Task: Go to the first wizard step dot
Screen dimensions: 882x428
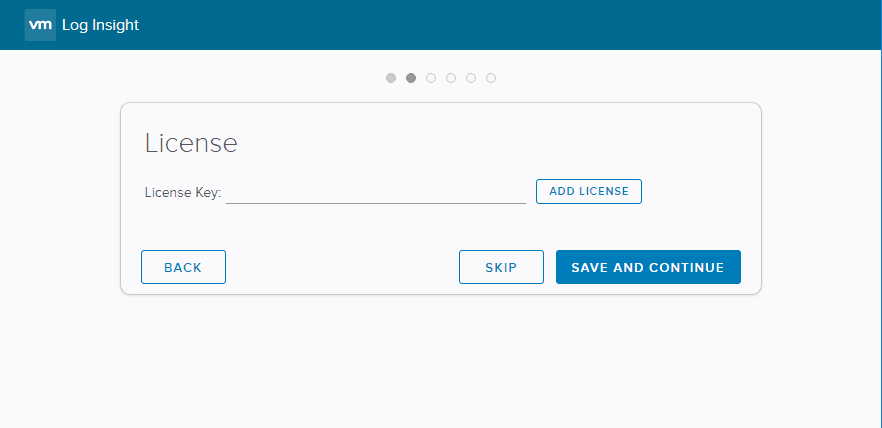Action: 391,78
